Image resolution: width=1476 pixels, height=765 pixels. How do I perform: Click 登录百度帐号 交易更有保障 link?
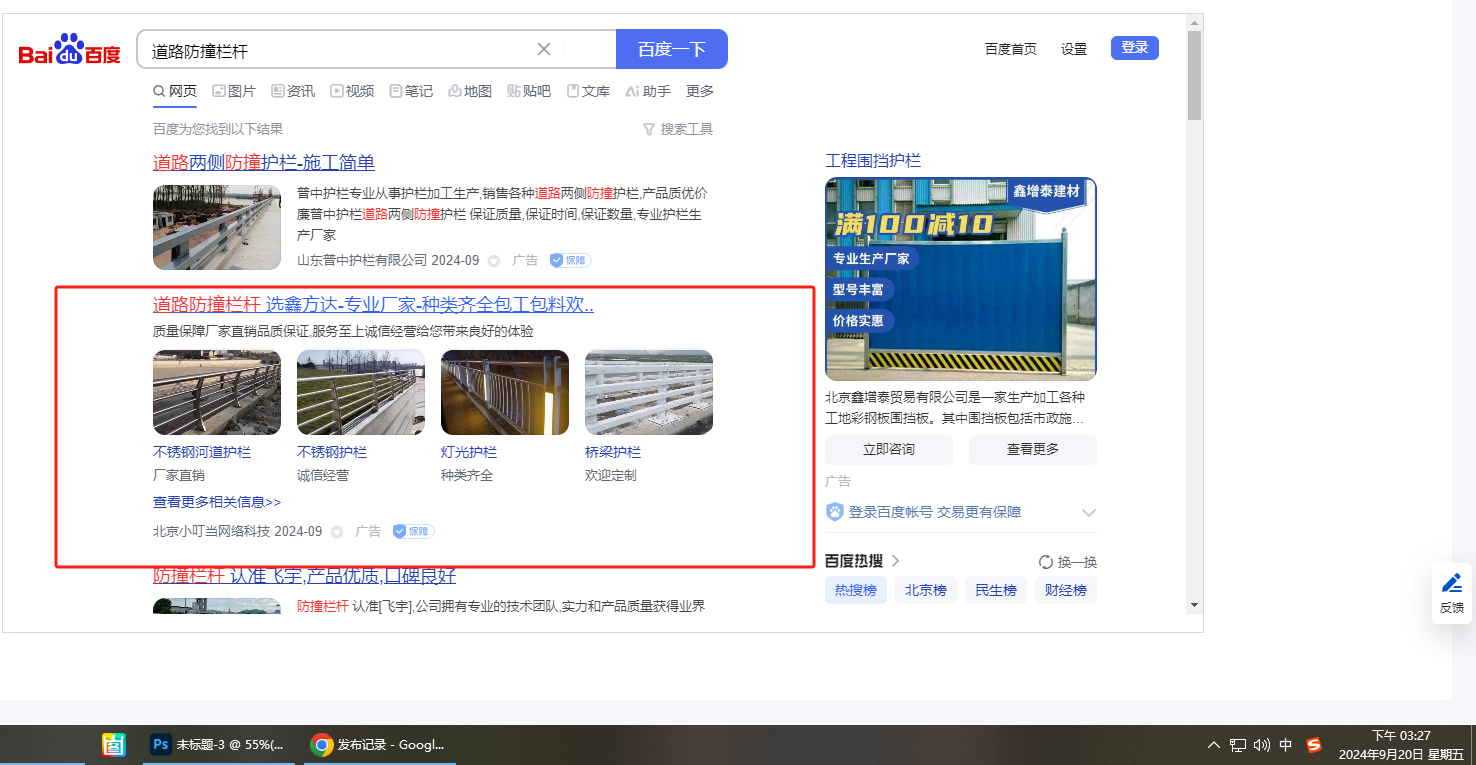[x=935, y=512]
